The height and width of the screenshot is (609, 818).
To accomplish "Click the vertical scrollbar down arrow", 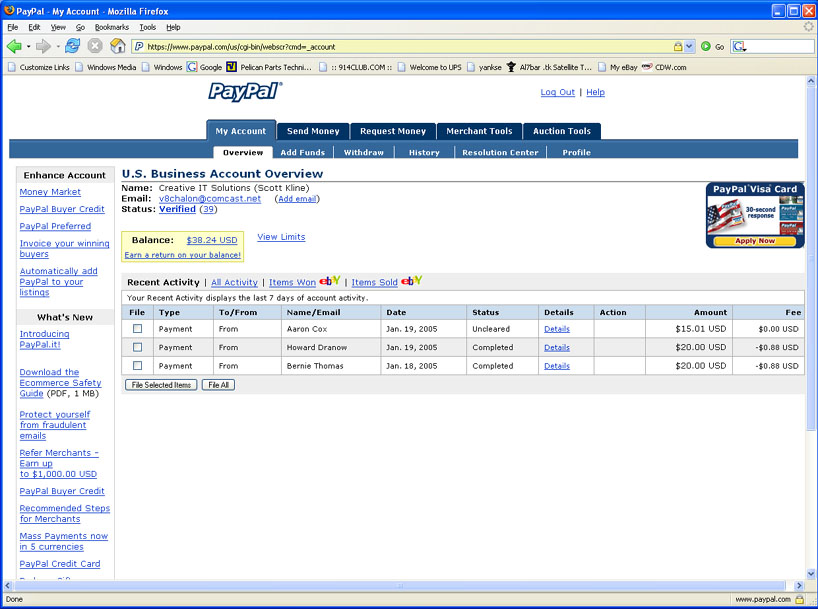I will (x=811, y=574).
